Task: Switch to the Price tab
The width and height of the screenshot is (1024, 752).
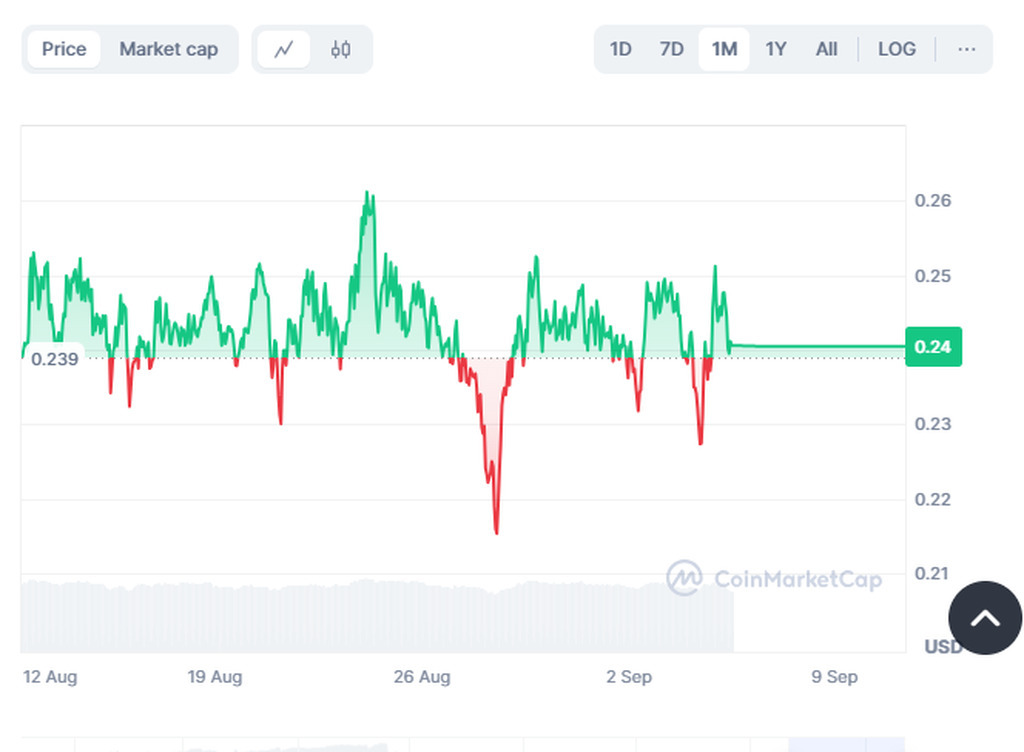Action: point(64,49)
